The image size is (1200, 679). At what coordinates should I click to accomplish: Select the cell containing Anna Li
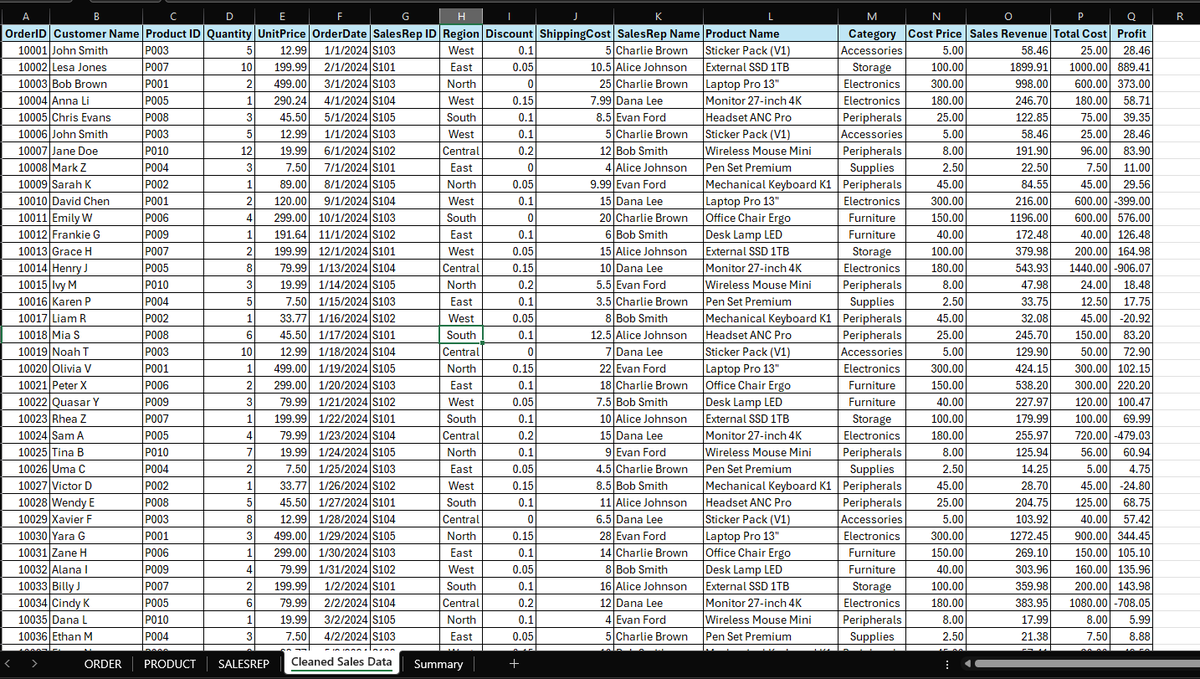click(x=96, y=100)
